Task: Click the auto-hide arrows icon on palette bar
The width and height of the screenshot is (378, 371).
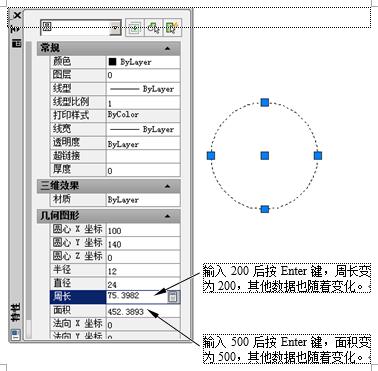Action: (16, 29)
